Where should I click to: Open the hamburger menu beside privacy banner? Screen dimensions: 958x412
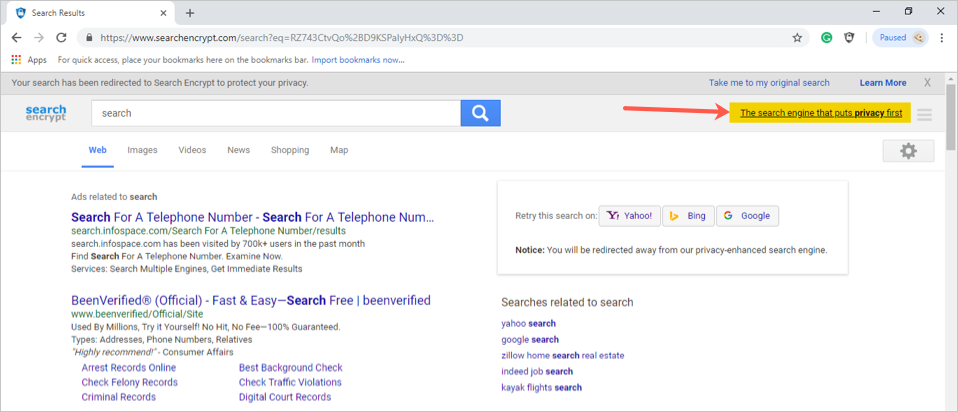(x=924, y=114)
